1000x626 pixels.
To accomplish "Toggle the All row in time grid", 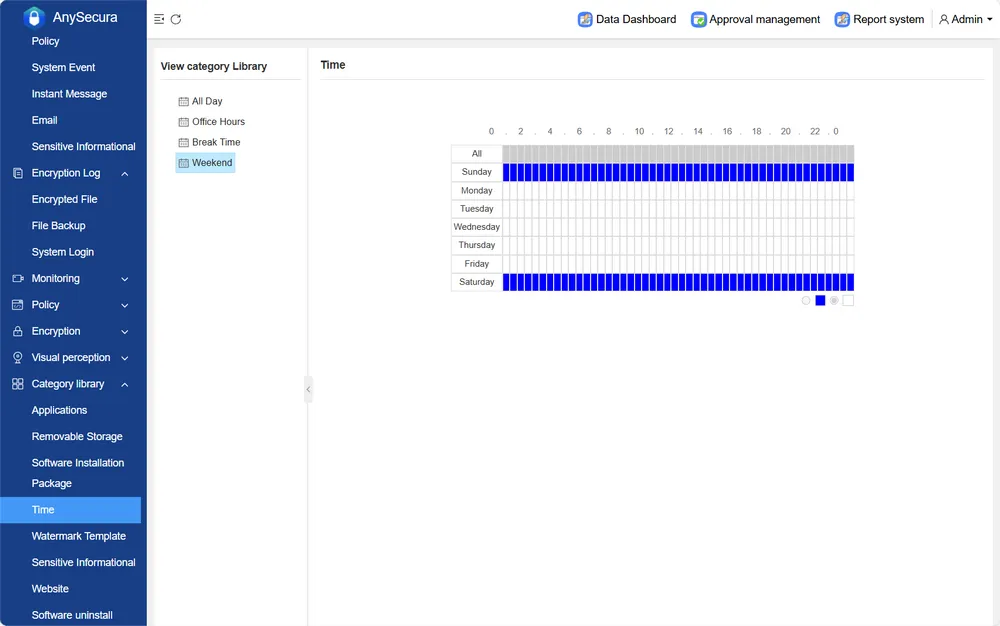I will [477, 154].
